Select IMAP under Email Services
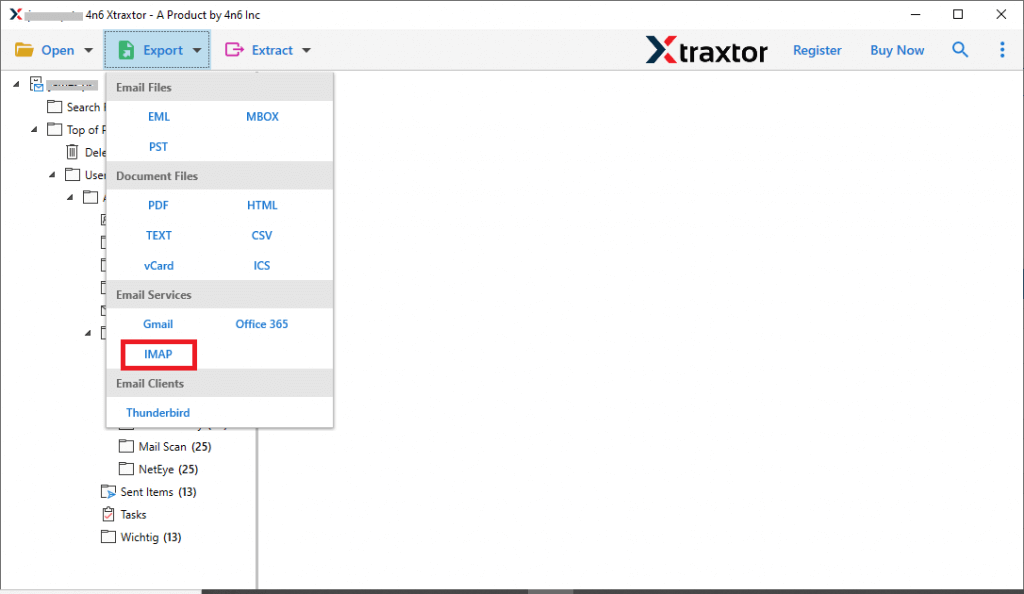Screen dimensions: 1024x594 tap(158, 354)
